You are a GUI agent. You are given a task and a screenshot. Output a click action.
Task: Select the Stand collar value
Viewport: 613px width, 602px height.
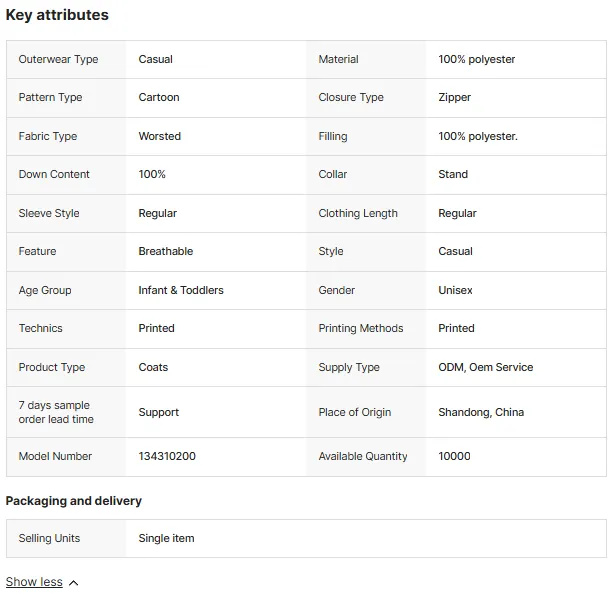point(453,174)
